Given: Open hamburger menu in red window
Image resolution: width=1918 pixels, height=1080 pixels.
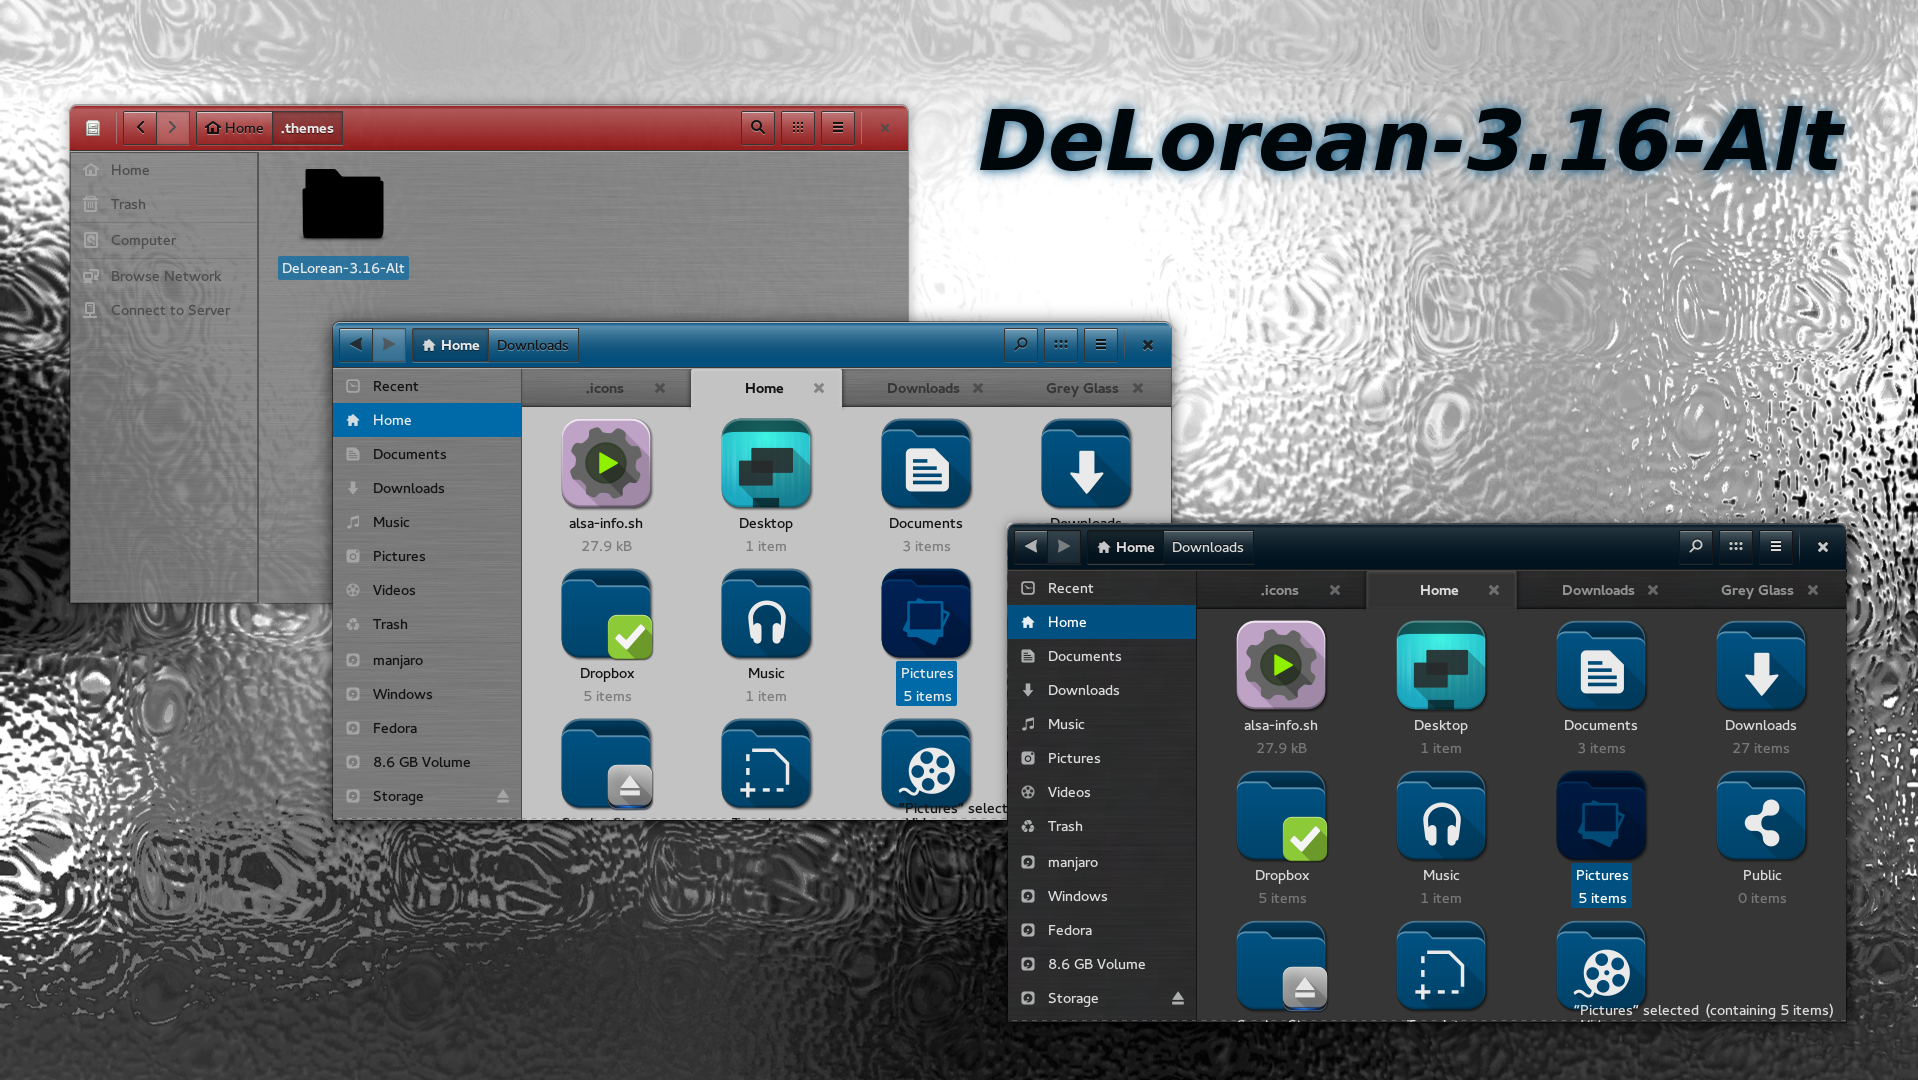Looking at the screenshot, I should pos(838,128).
